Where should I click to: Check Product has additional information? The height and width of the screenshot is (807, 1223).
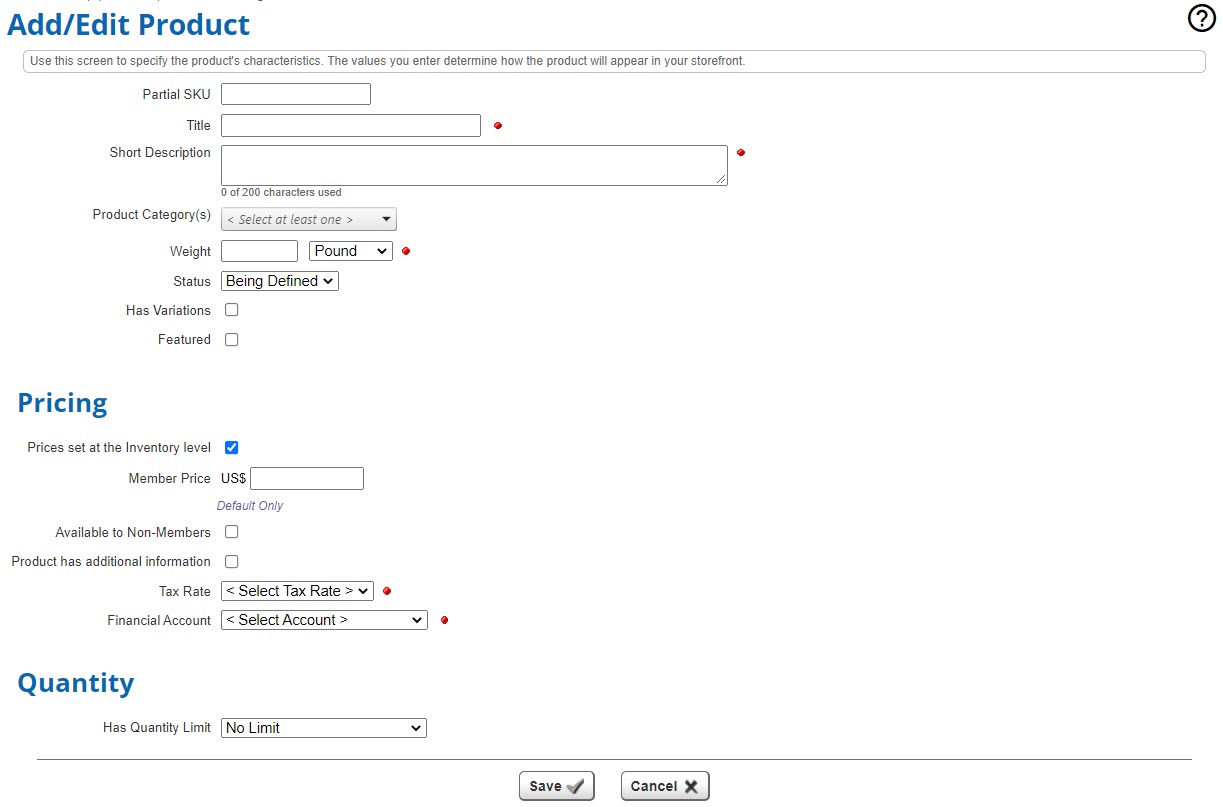click(231, 561)
